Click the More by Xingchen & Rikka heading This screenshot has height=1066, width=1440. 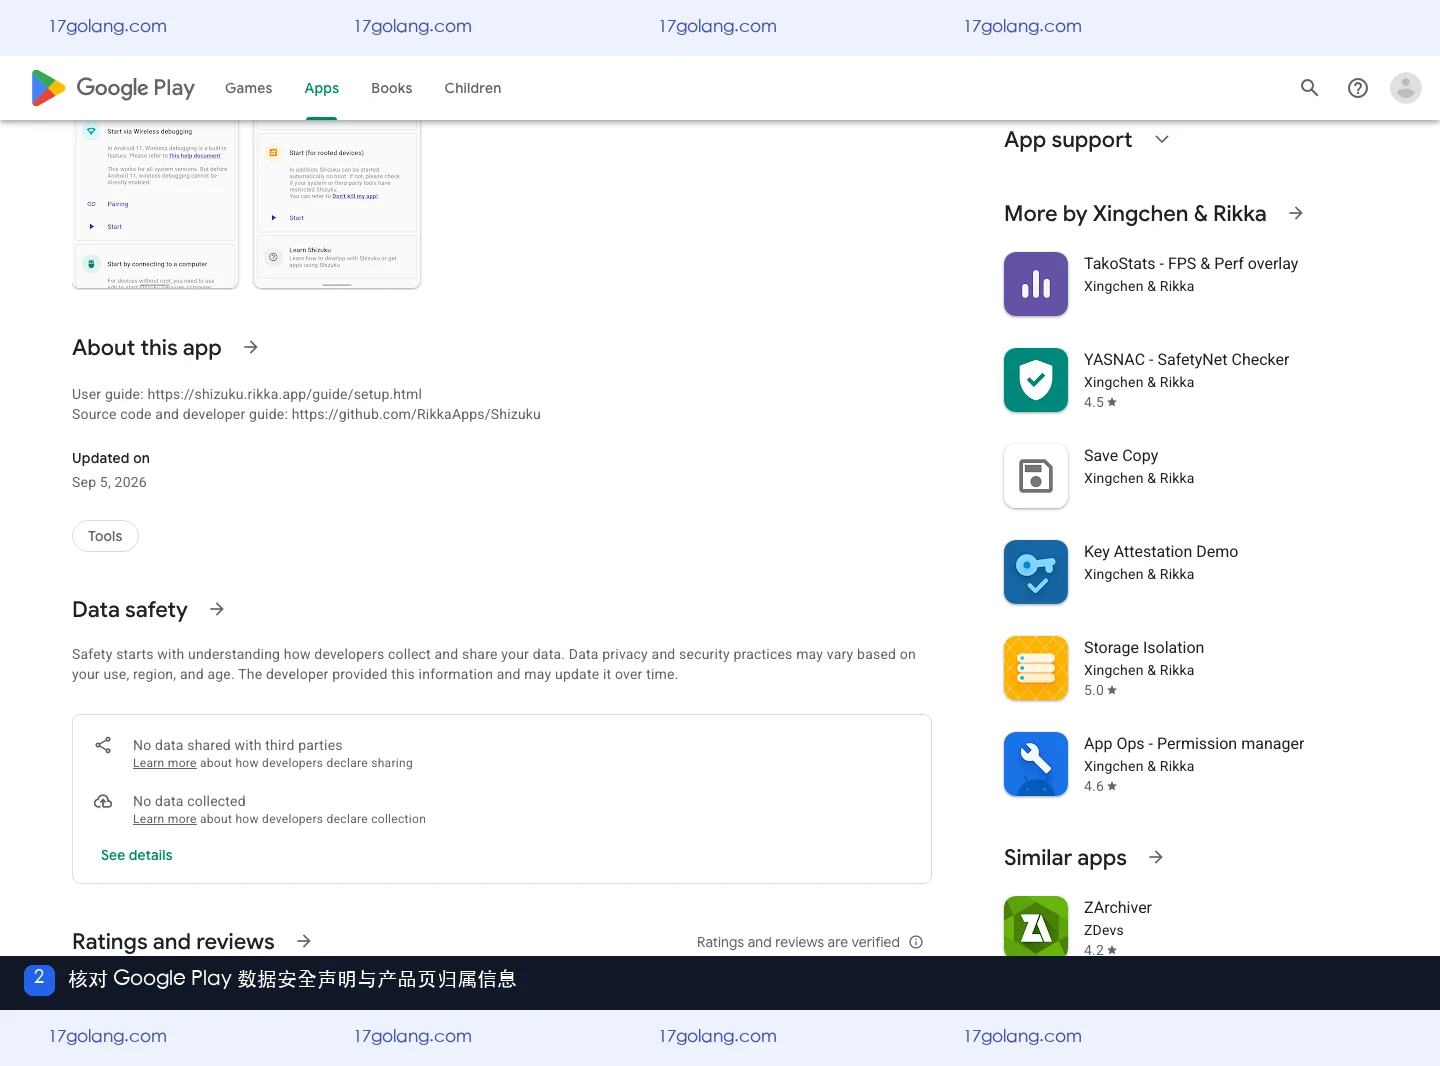(x=1135, y=213)
